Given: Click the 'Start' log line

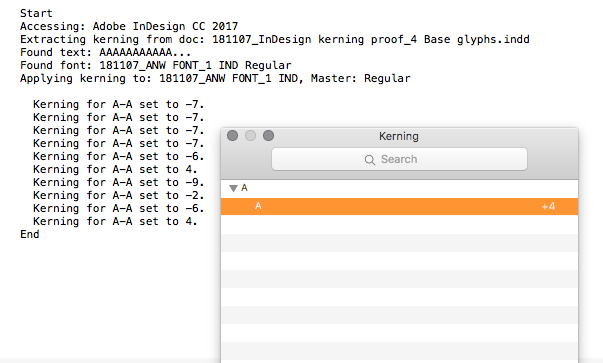Looking at the screenshot, I should [x=36, y=13].
